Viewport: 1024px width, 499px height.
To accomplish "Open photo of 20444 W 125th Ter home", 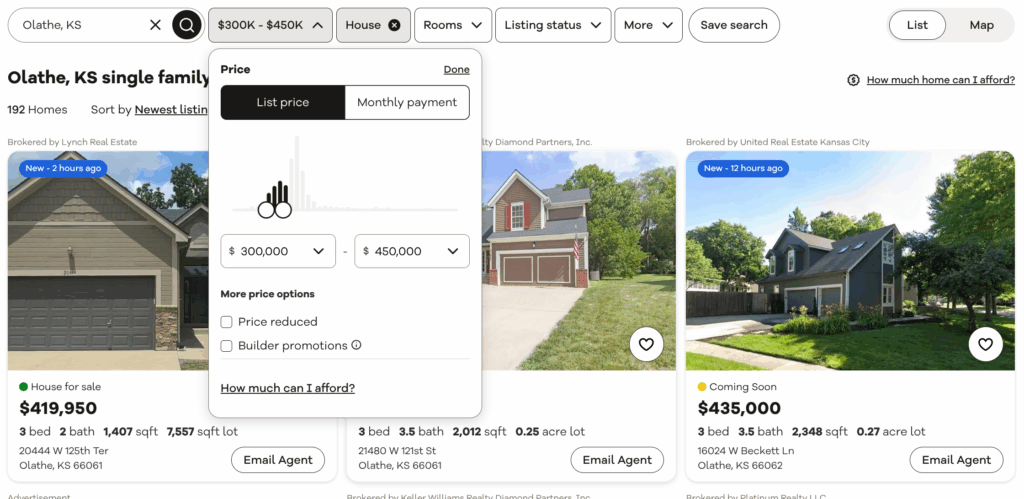I will tap(108, 261).
